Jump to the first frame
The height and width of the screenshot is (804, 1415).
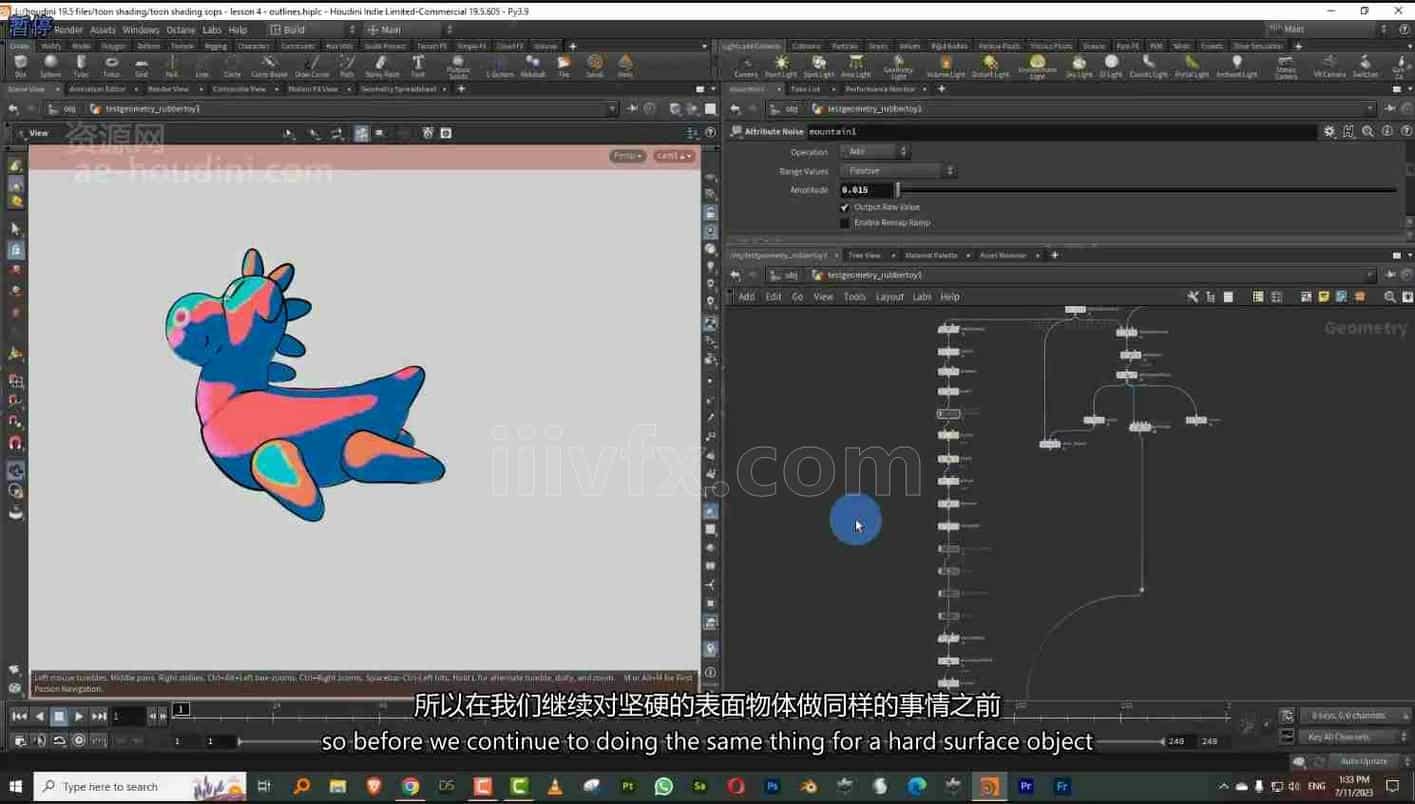(19, 716)
